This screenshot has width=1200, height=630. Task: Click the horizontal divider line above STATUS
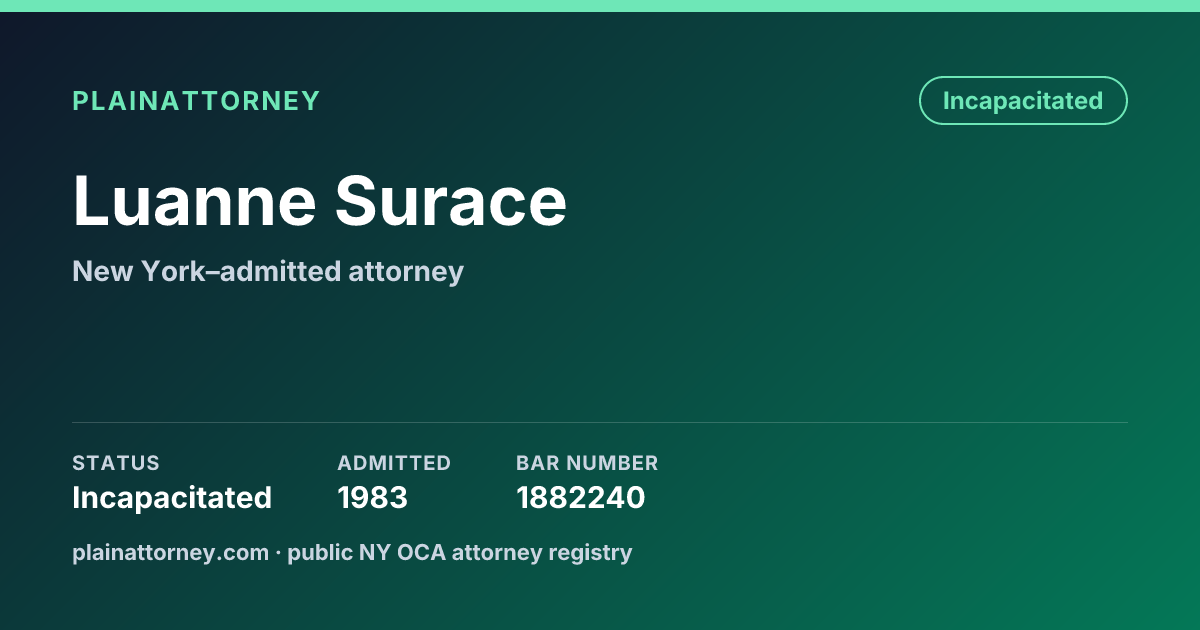(600, 422)
